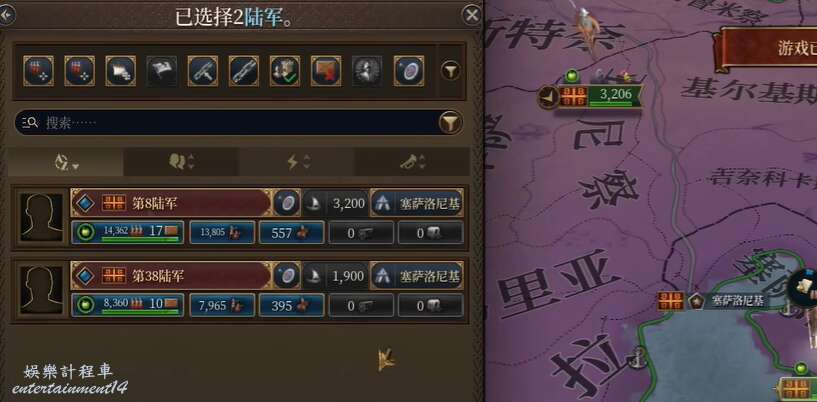Sort armies by the lightning bolt column
817x402 pixels.
298,162
